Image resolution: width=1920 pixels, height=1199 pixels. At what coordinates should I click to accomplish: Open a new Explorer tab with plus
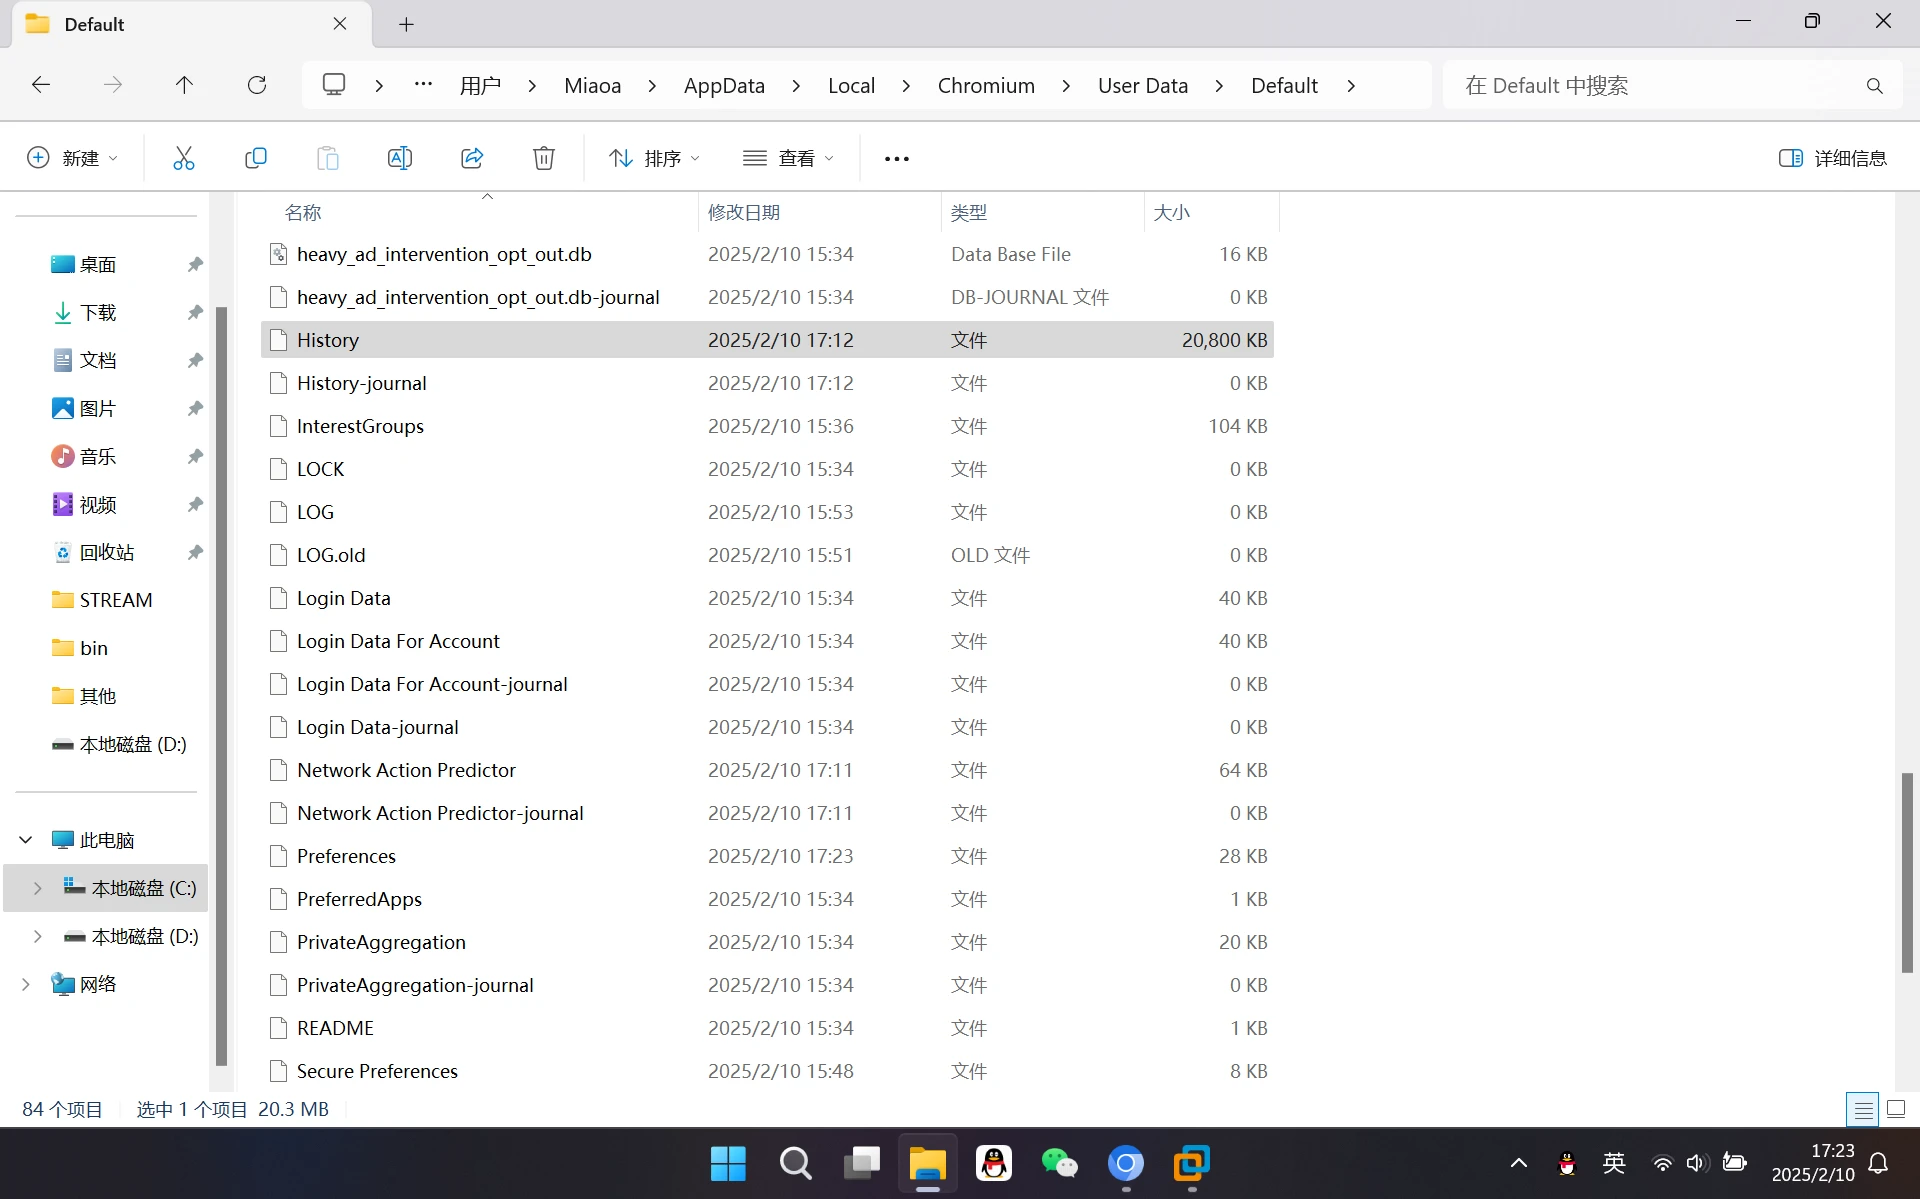[x=406, y=24]
